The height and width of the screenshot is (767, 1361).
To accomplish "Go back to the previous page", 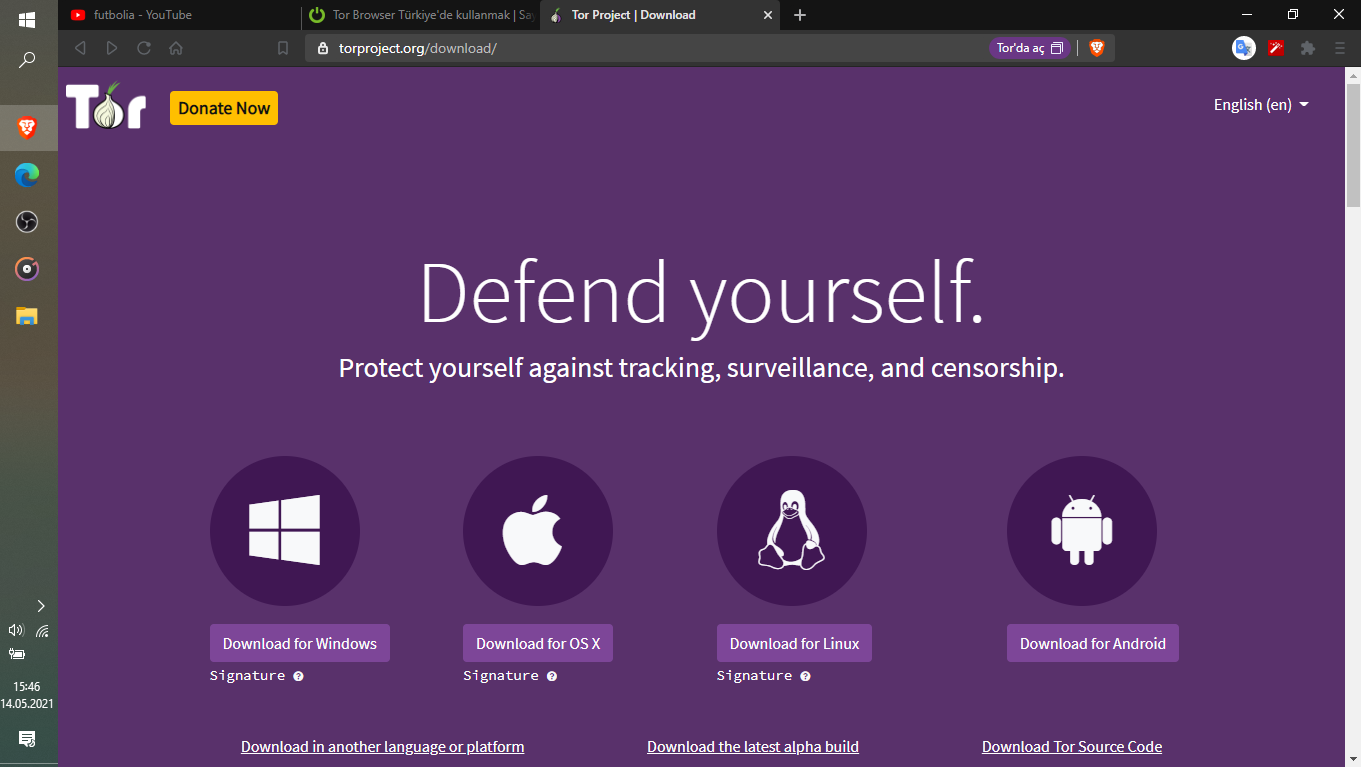I will (x=80, y=48).
